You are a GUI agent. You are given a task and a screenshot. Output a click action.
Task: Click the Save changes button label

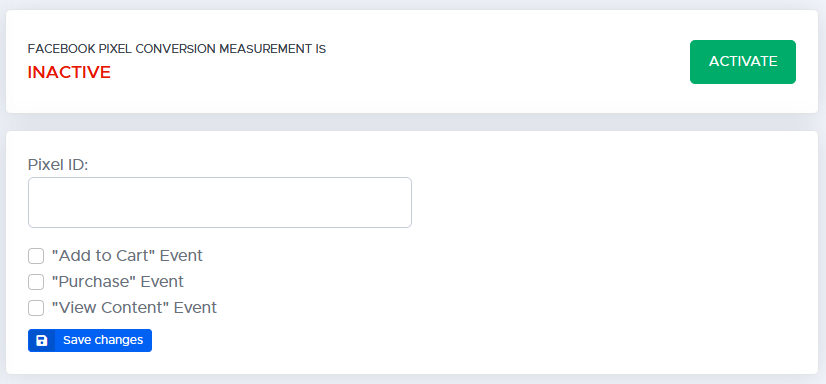(103, 340)
